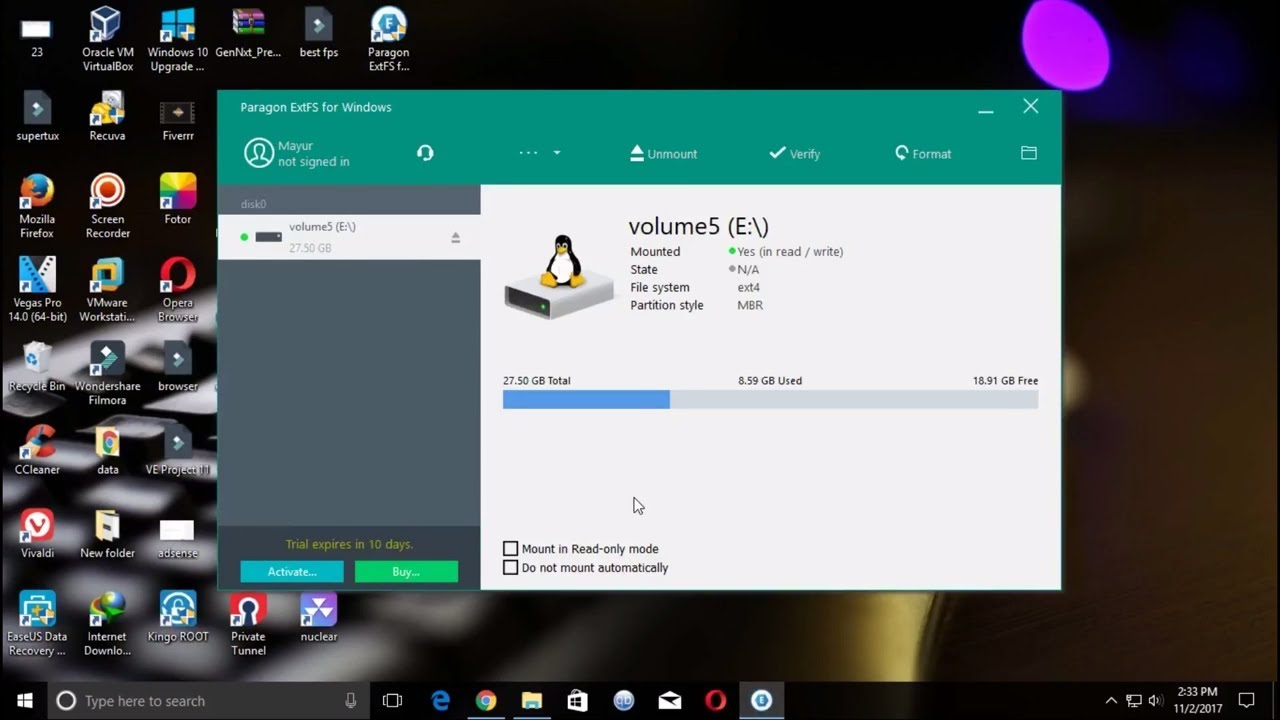Select Screen Recorder desktop icon
The image size is (1280, 720).
[x=107, y=206]
